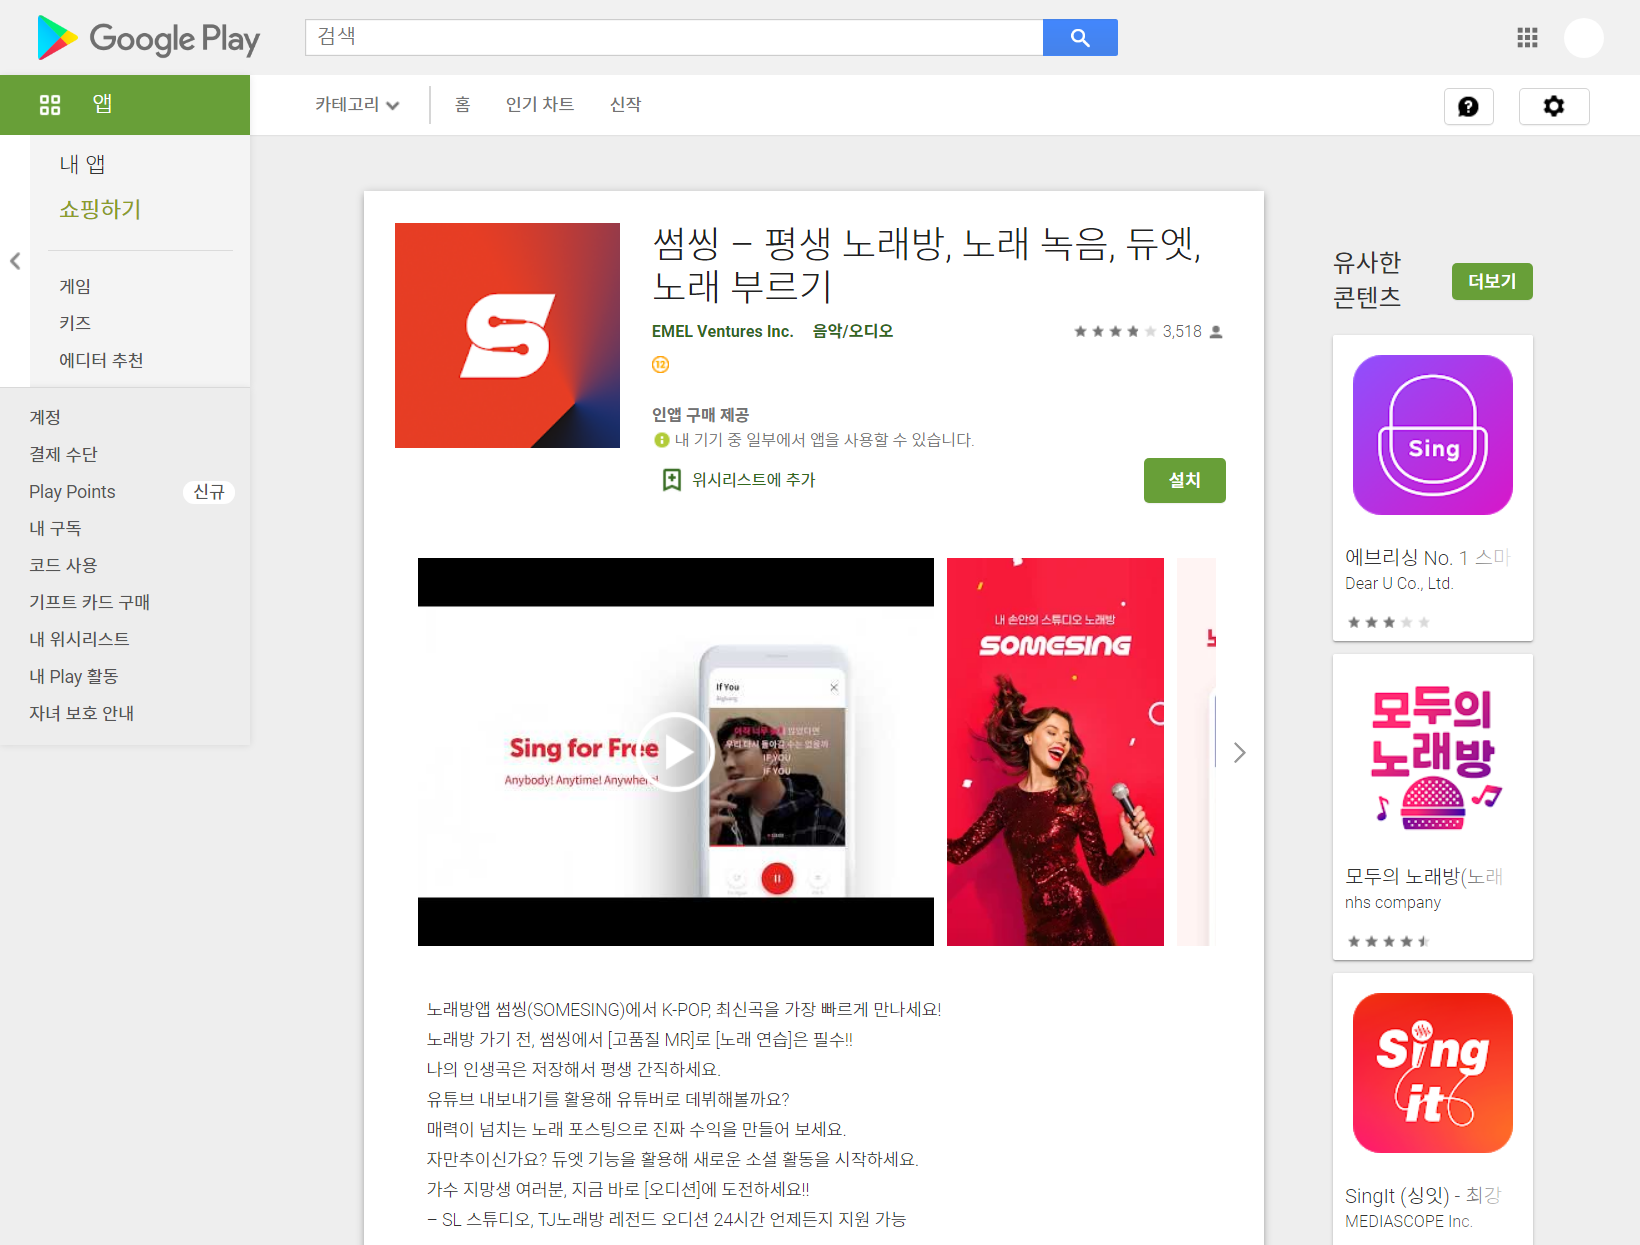Click the 신규 badge beside Play Points
The width and height of the screenshot is (1640, 1245).
coord(209,492)
